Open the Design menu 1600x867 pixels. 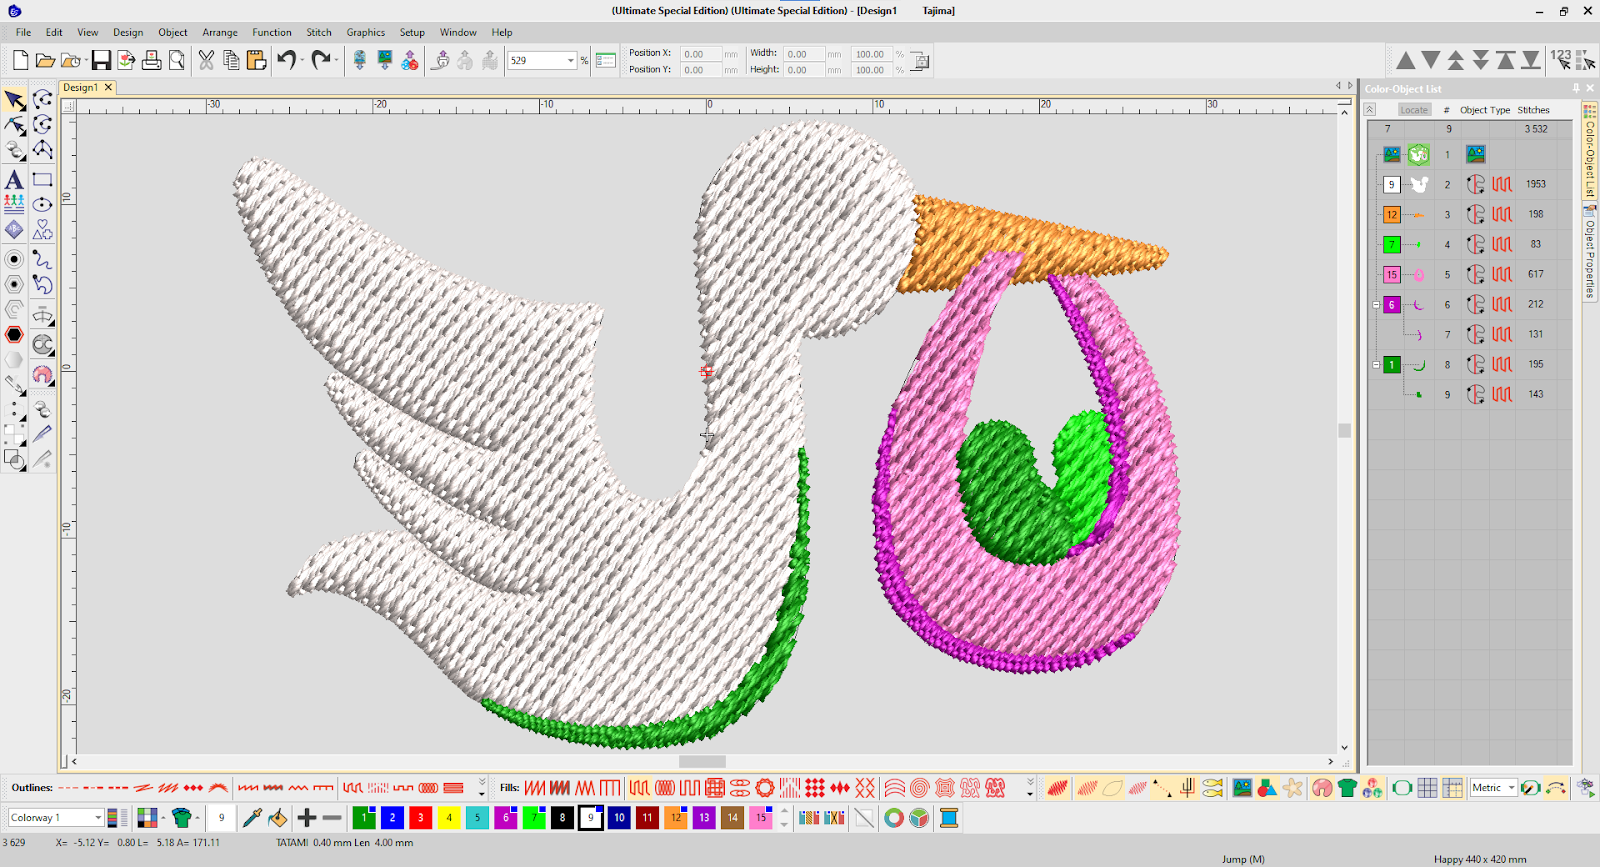click(x=128, y=32)
